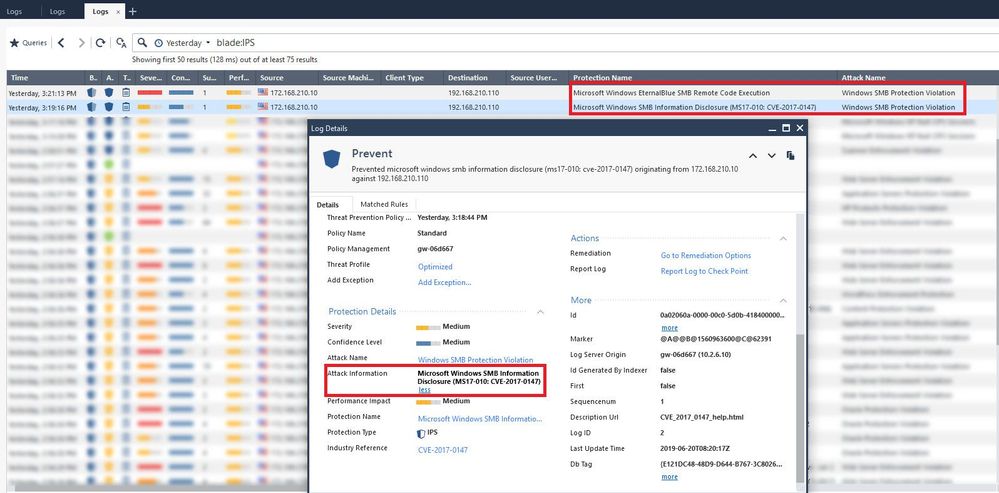999x493 pixels.
Task: Copy log details with the copy icon
Action: (791, 155)
